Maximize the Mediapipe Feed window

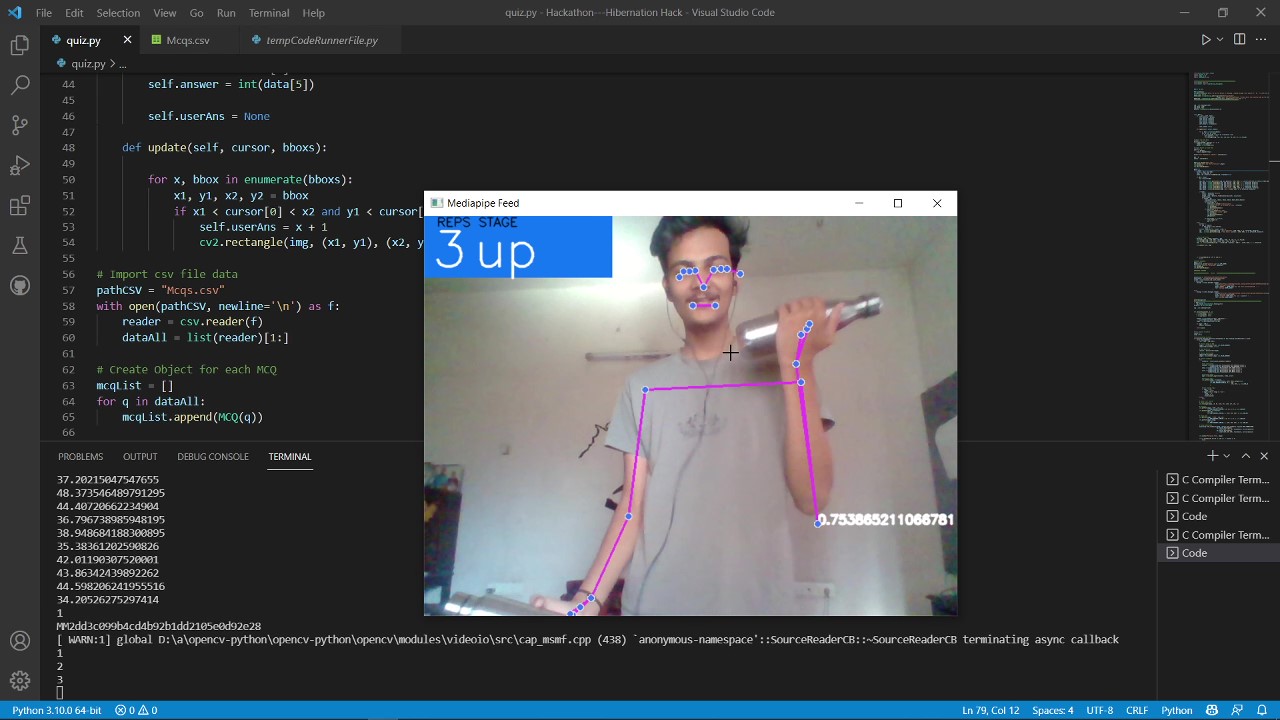pyautogui.click(x=897, y=203)
